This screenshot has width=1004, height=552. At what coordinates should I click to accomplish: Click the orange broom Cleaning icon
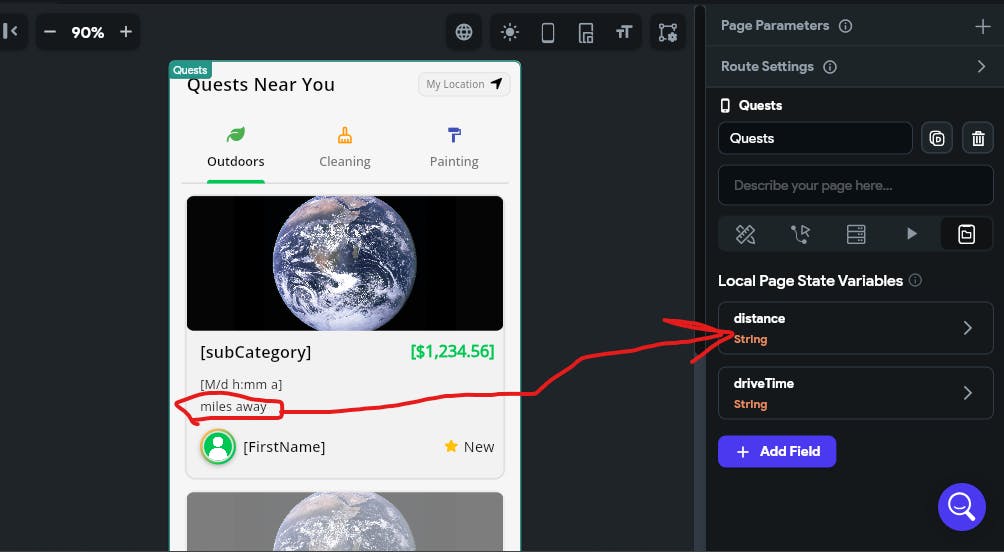[344, 134]
